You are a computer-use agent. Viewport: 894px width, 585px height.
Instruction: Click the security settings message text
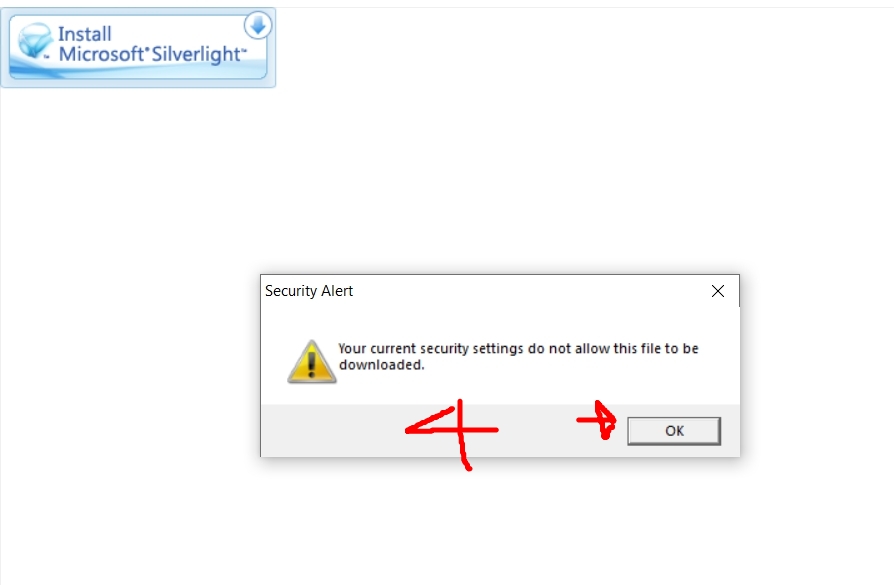click(x=518, y=356)
